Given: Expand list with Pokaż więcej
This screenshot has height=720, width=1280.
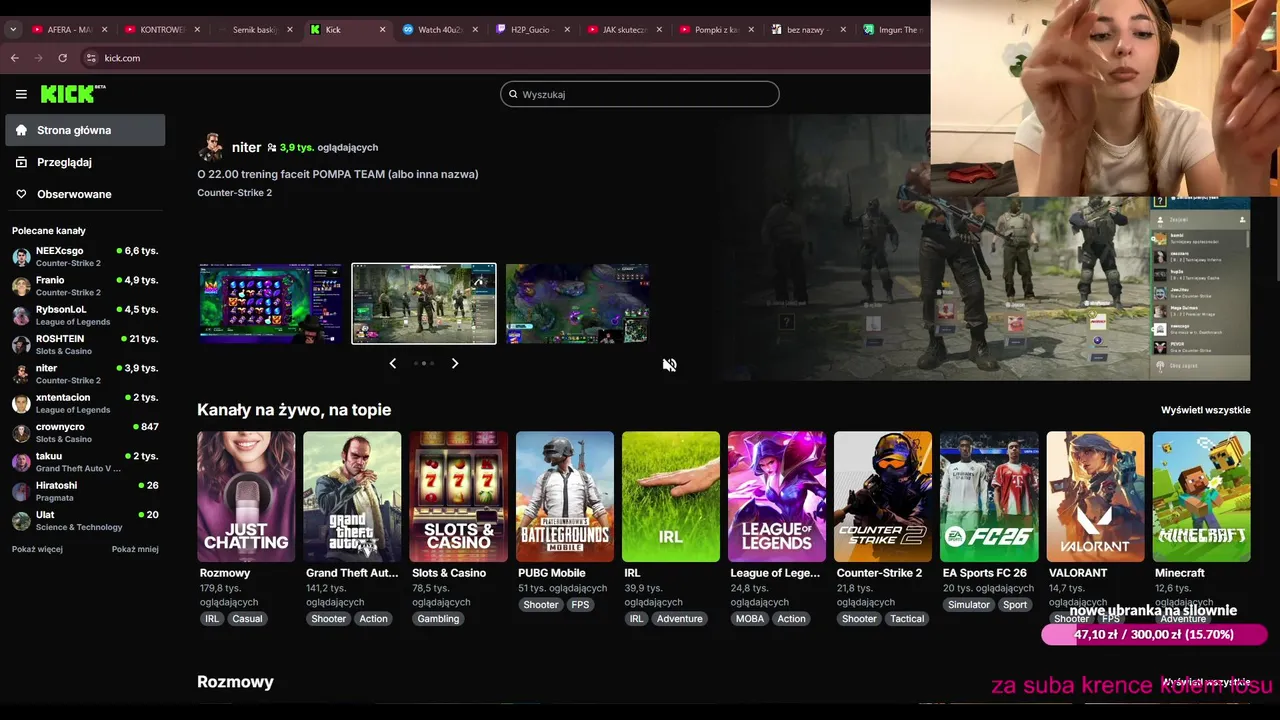Looking at the screenshot, I should [x=37, y=549].
